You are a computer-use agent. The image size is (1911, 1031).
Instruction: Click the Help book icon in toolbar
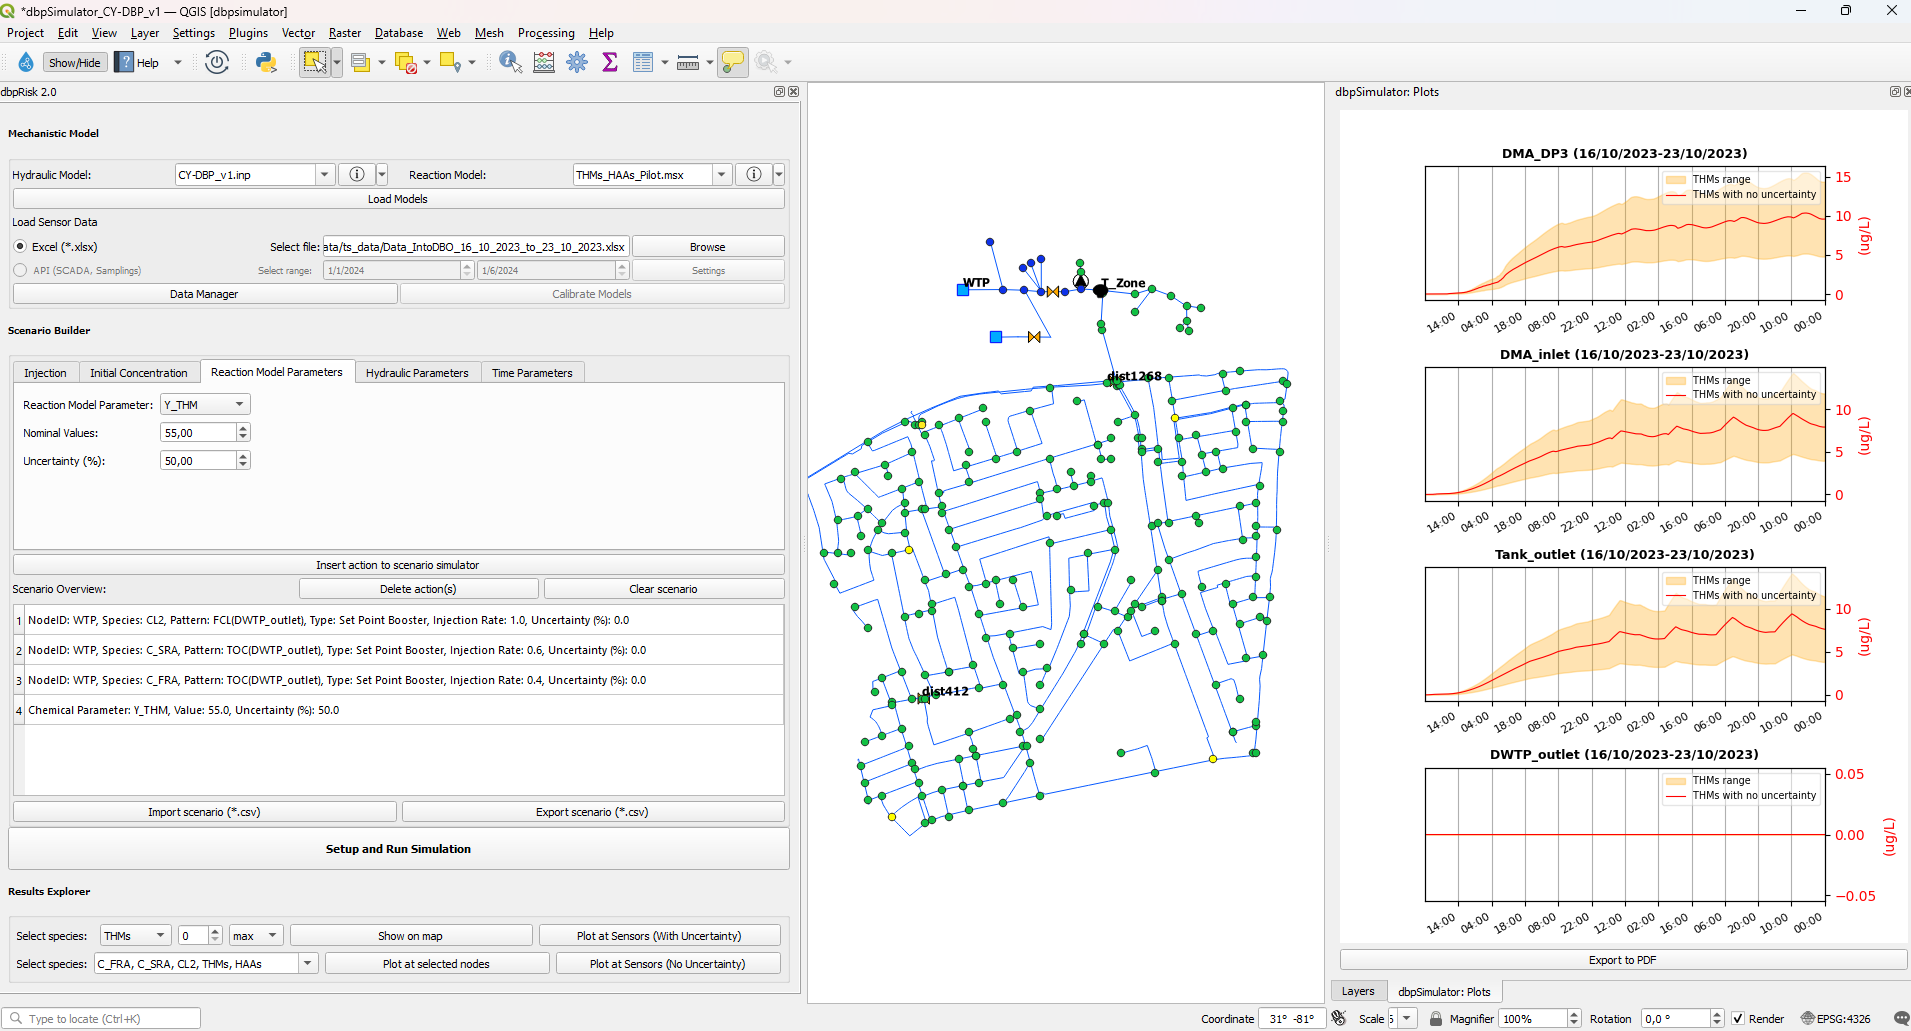coord(124,62)
